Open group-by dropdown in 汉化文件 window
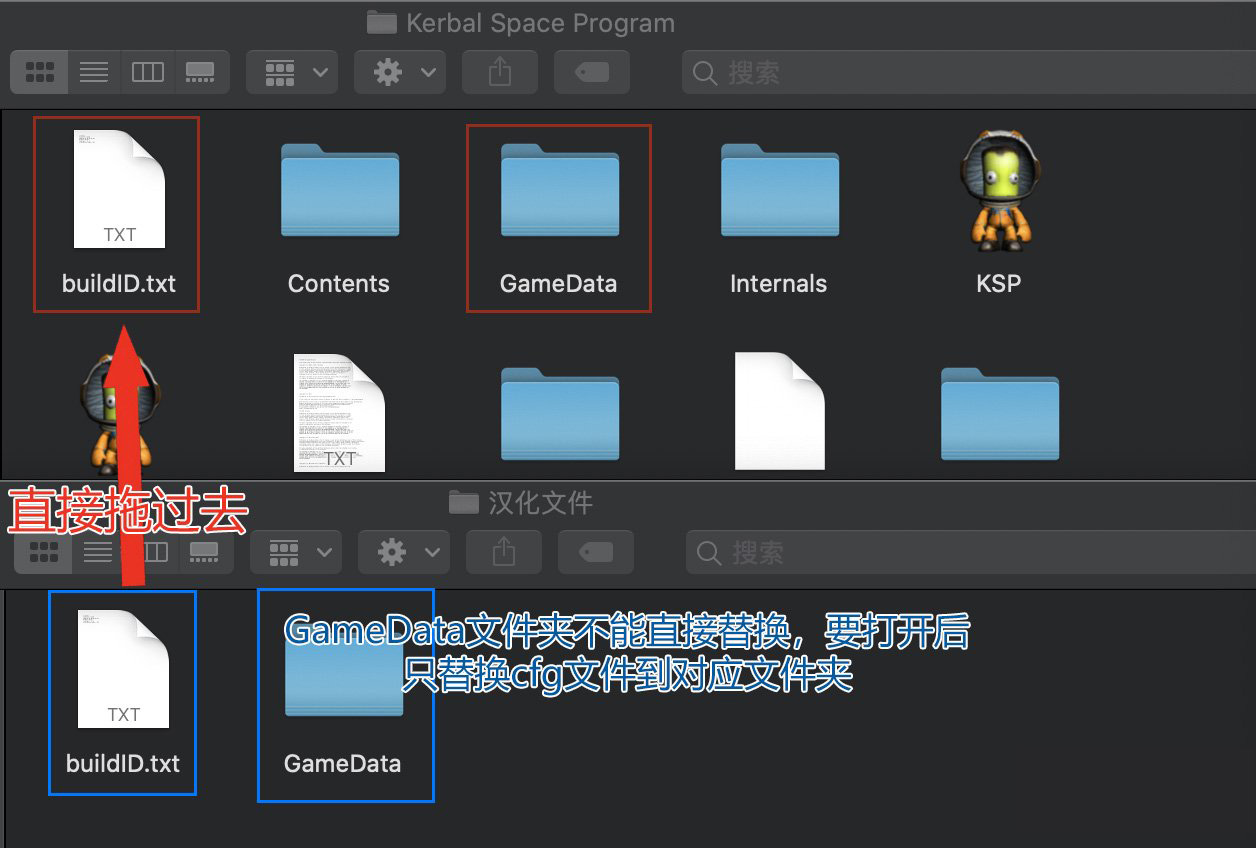Image resolution: width=1256 pixels, height=848 pixels. click(x=296, y=552)
